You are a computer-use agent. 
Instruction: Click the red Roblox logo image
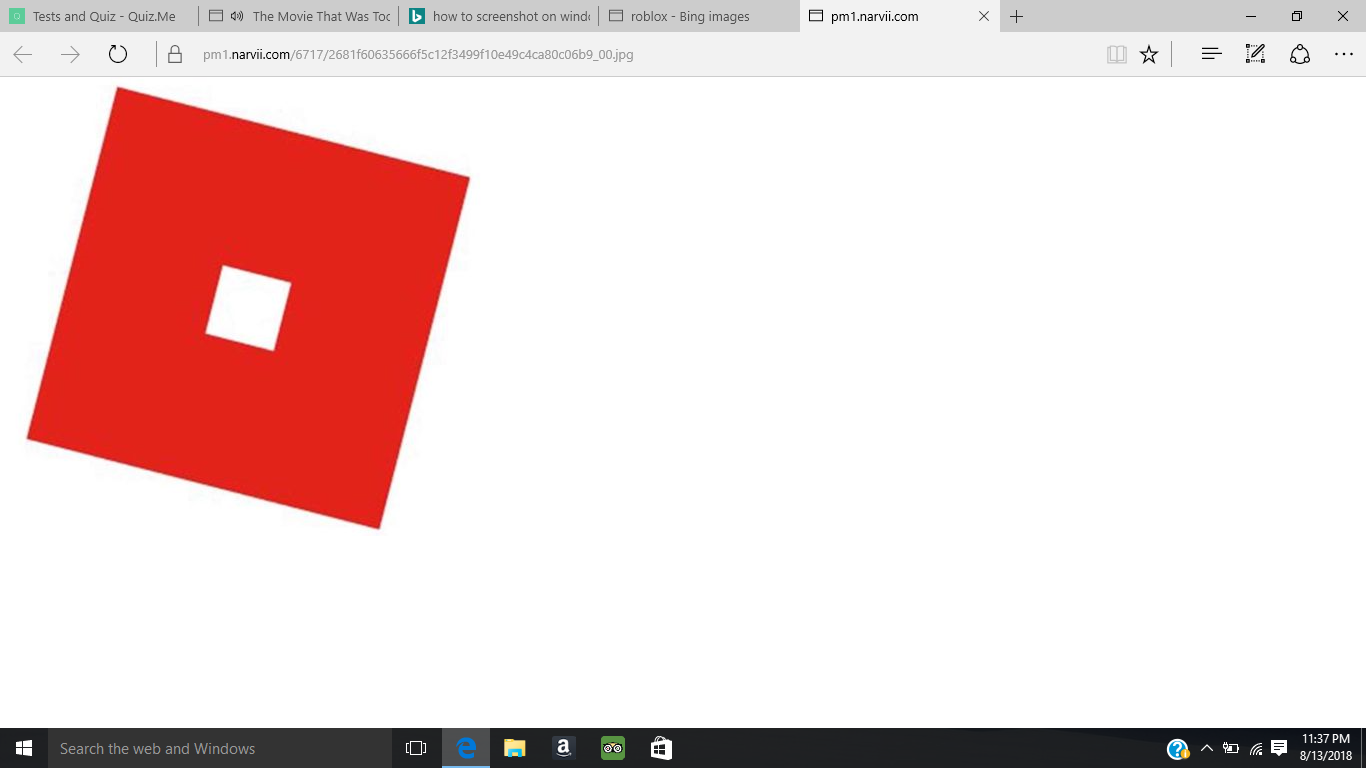pyautogui.click(x=248, y=308)
